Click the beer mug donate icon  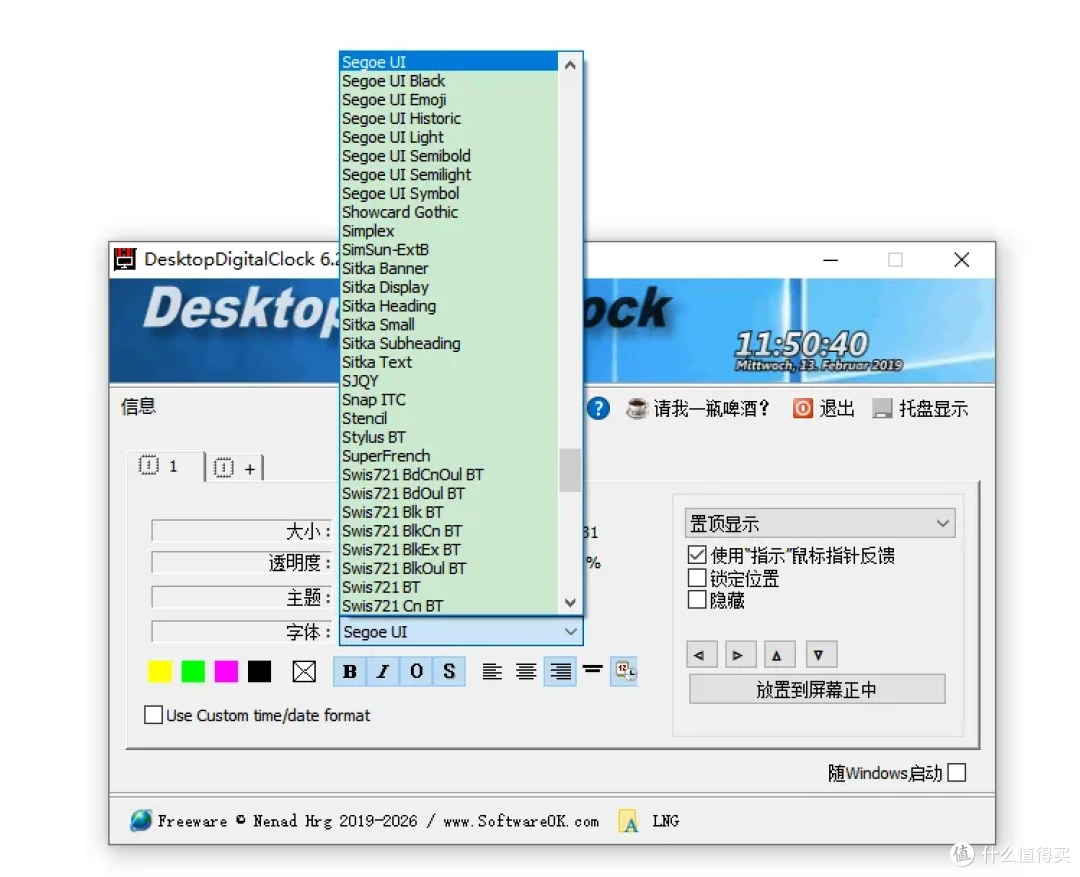coord(636,409)
